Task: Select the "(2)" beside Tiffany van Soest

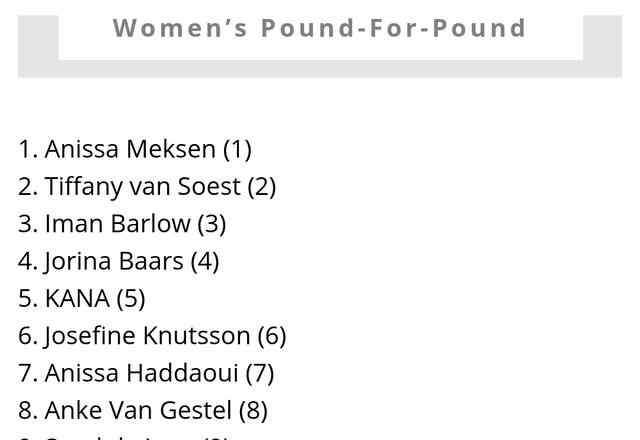Action: 261,186
